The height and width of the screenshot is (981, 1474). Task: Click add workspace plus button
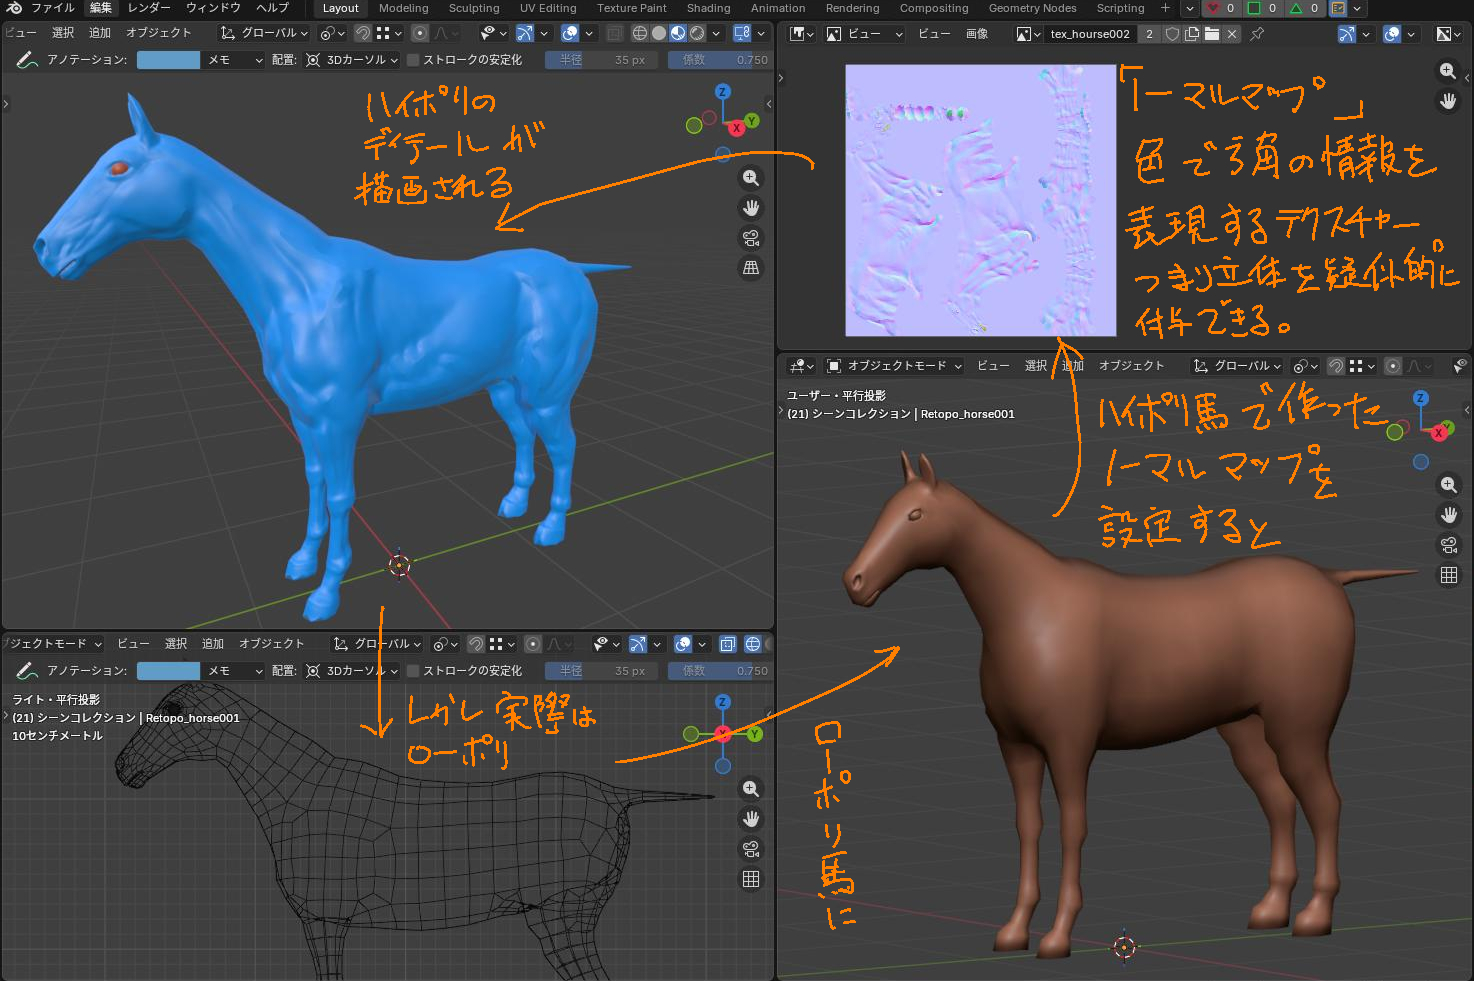pyautogui.click(x=1165, y=8)
